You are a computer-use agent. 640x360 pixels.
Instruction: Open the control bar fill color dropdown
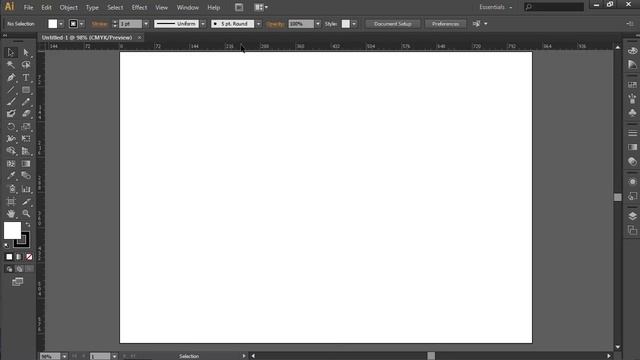click(61, 24)
